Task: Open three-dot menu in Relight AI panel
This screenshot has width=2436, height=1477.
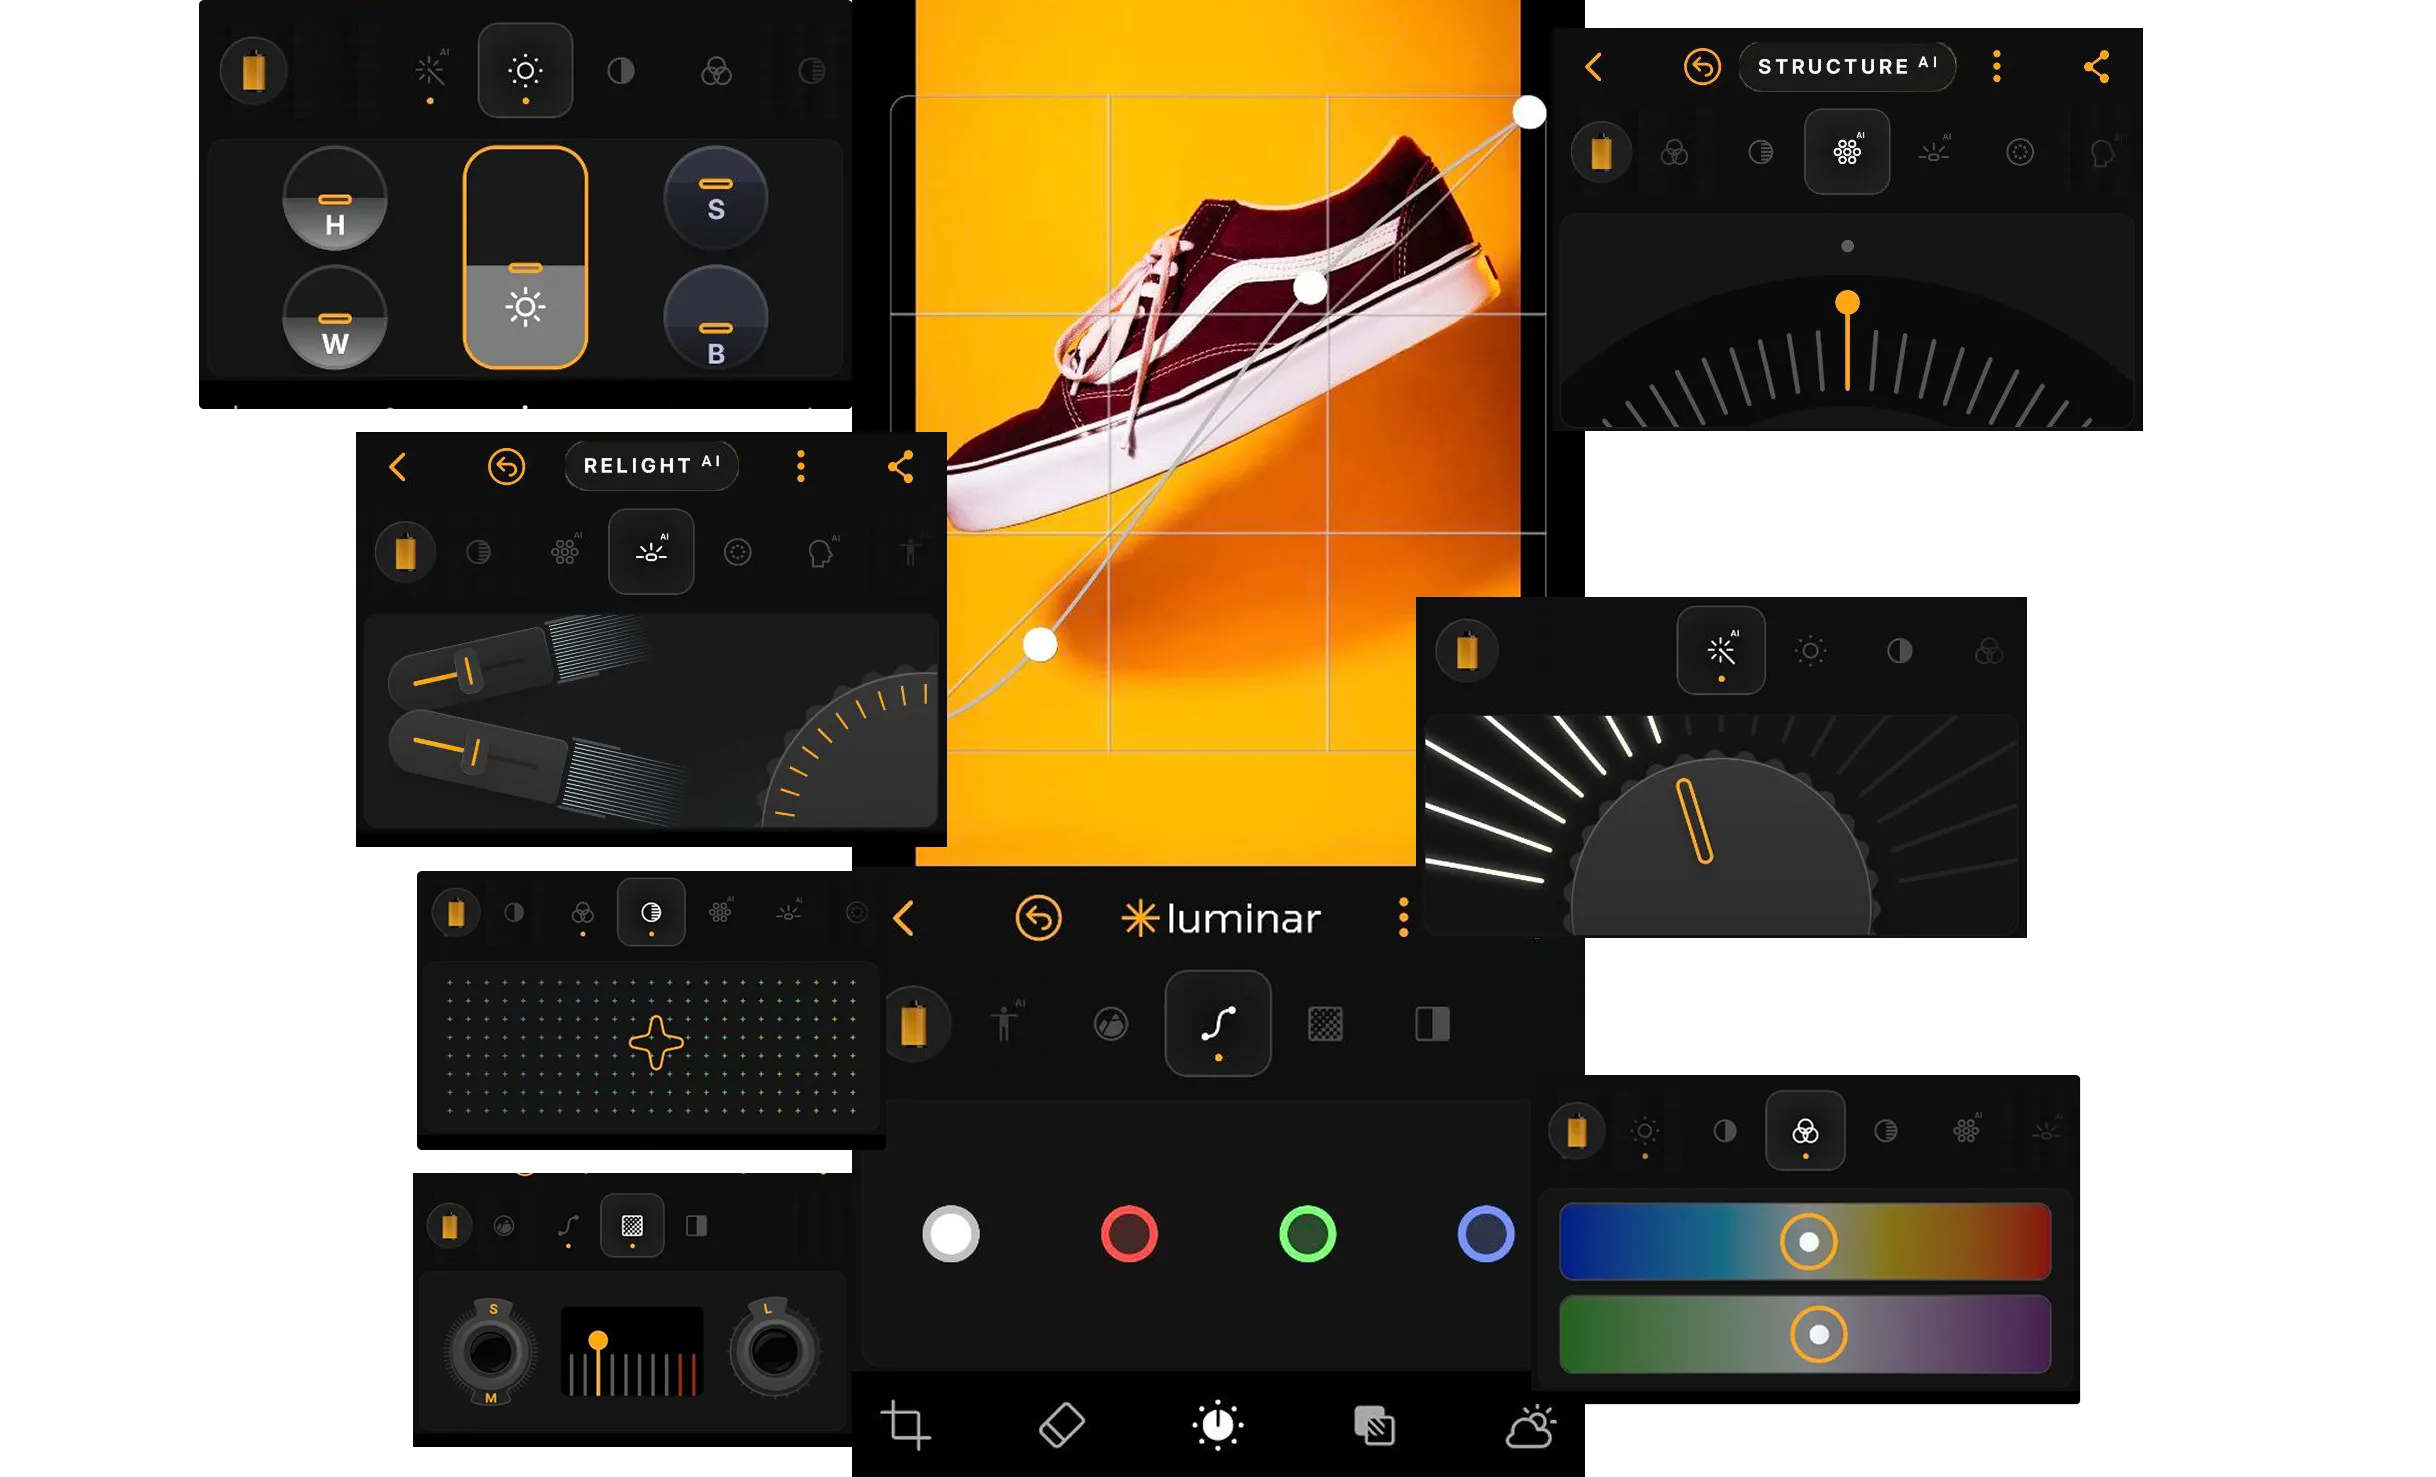Action: click(x=800, y=466)
